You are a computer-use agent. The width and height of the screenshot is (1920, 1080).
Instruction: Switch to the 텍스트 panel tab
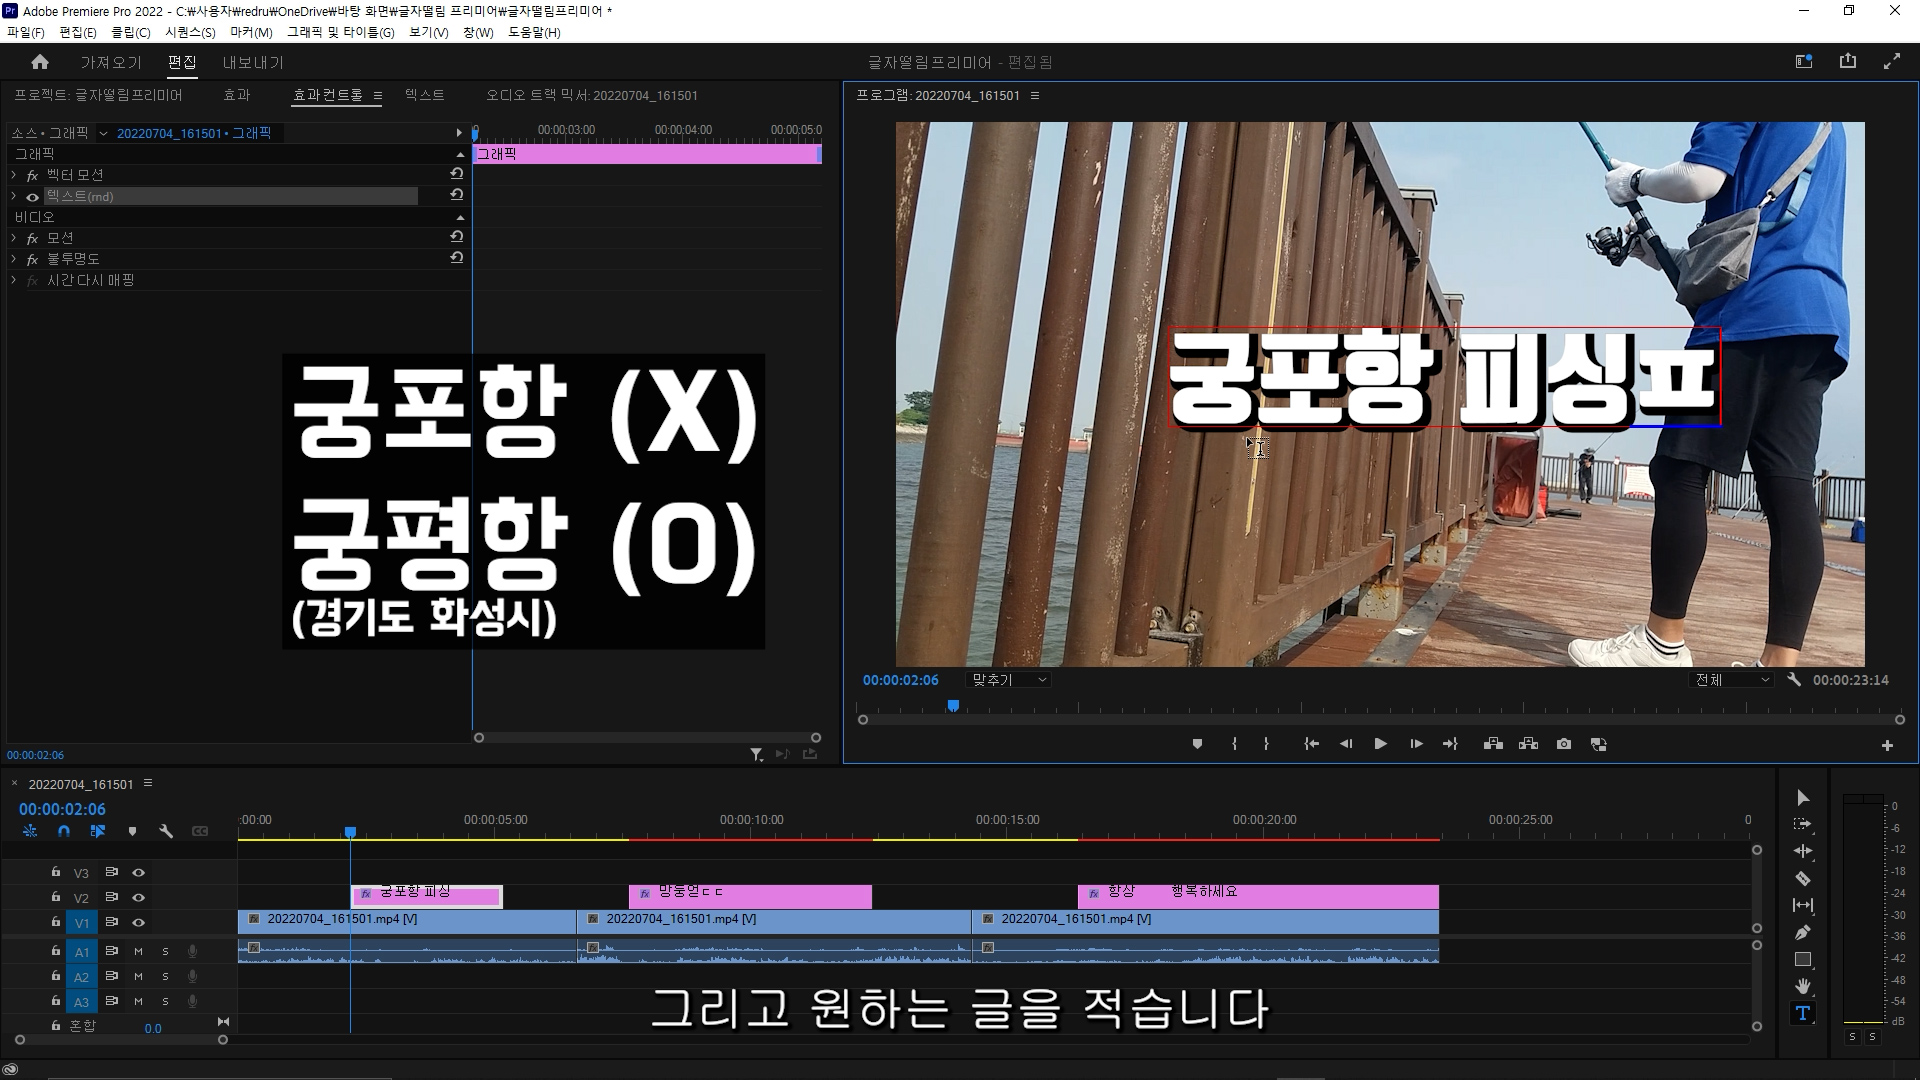424,95
